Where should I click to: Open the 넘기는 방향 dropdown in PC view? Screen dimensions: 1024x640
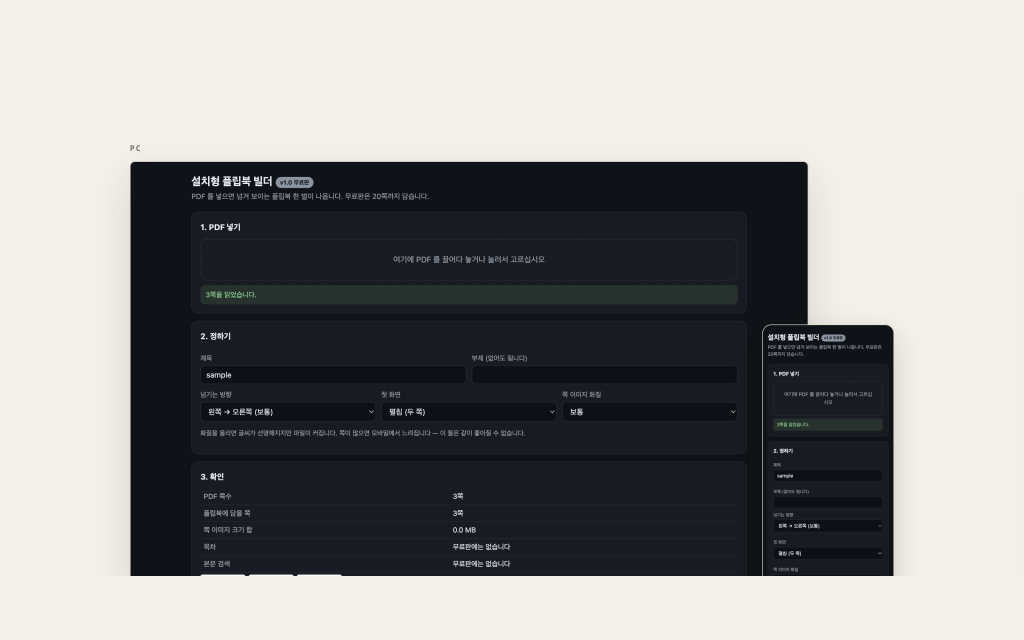pyautogui.click(x=288, y=412)
